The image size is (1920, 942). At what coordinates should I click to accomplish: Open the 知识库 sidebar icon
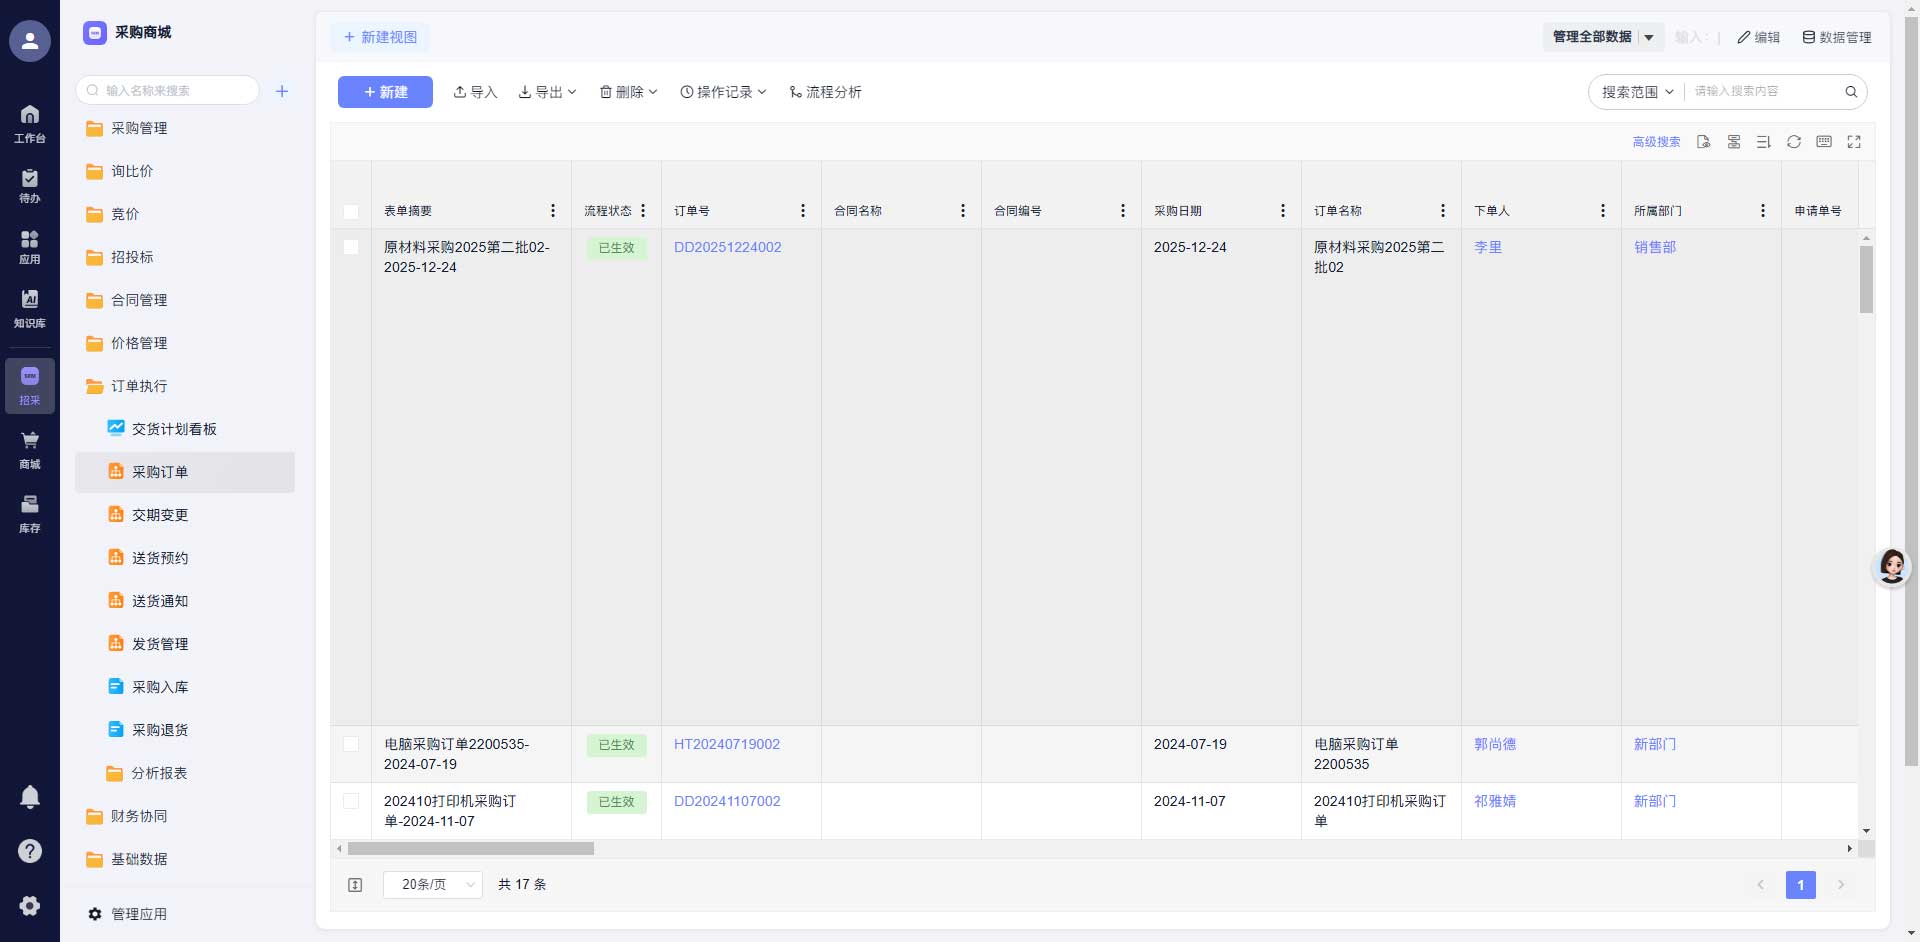[30, 308]
